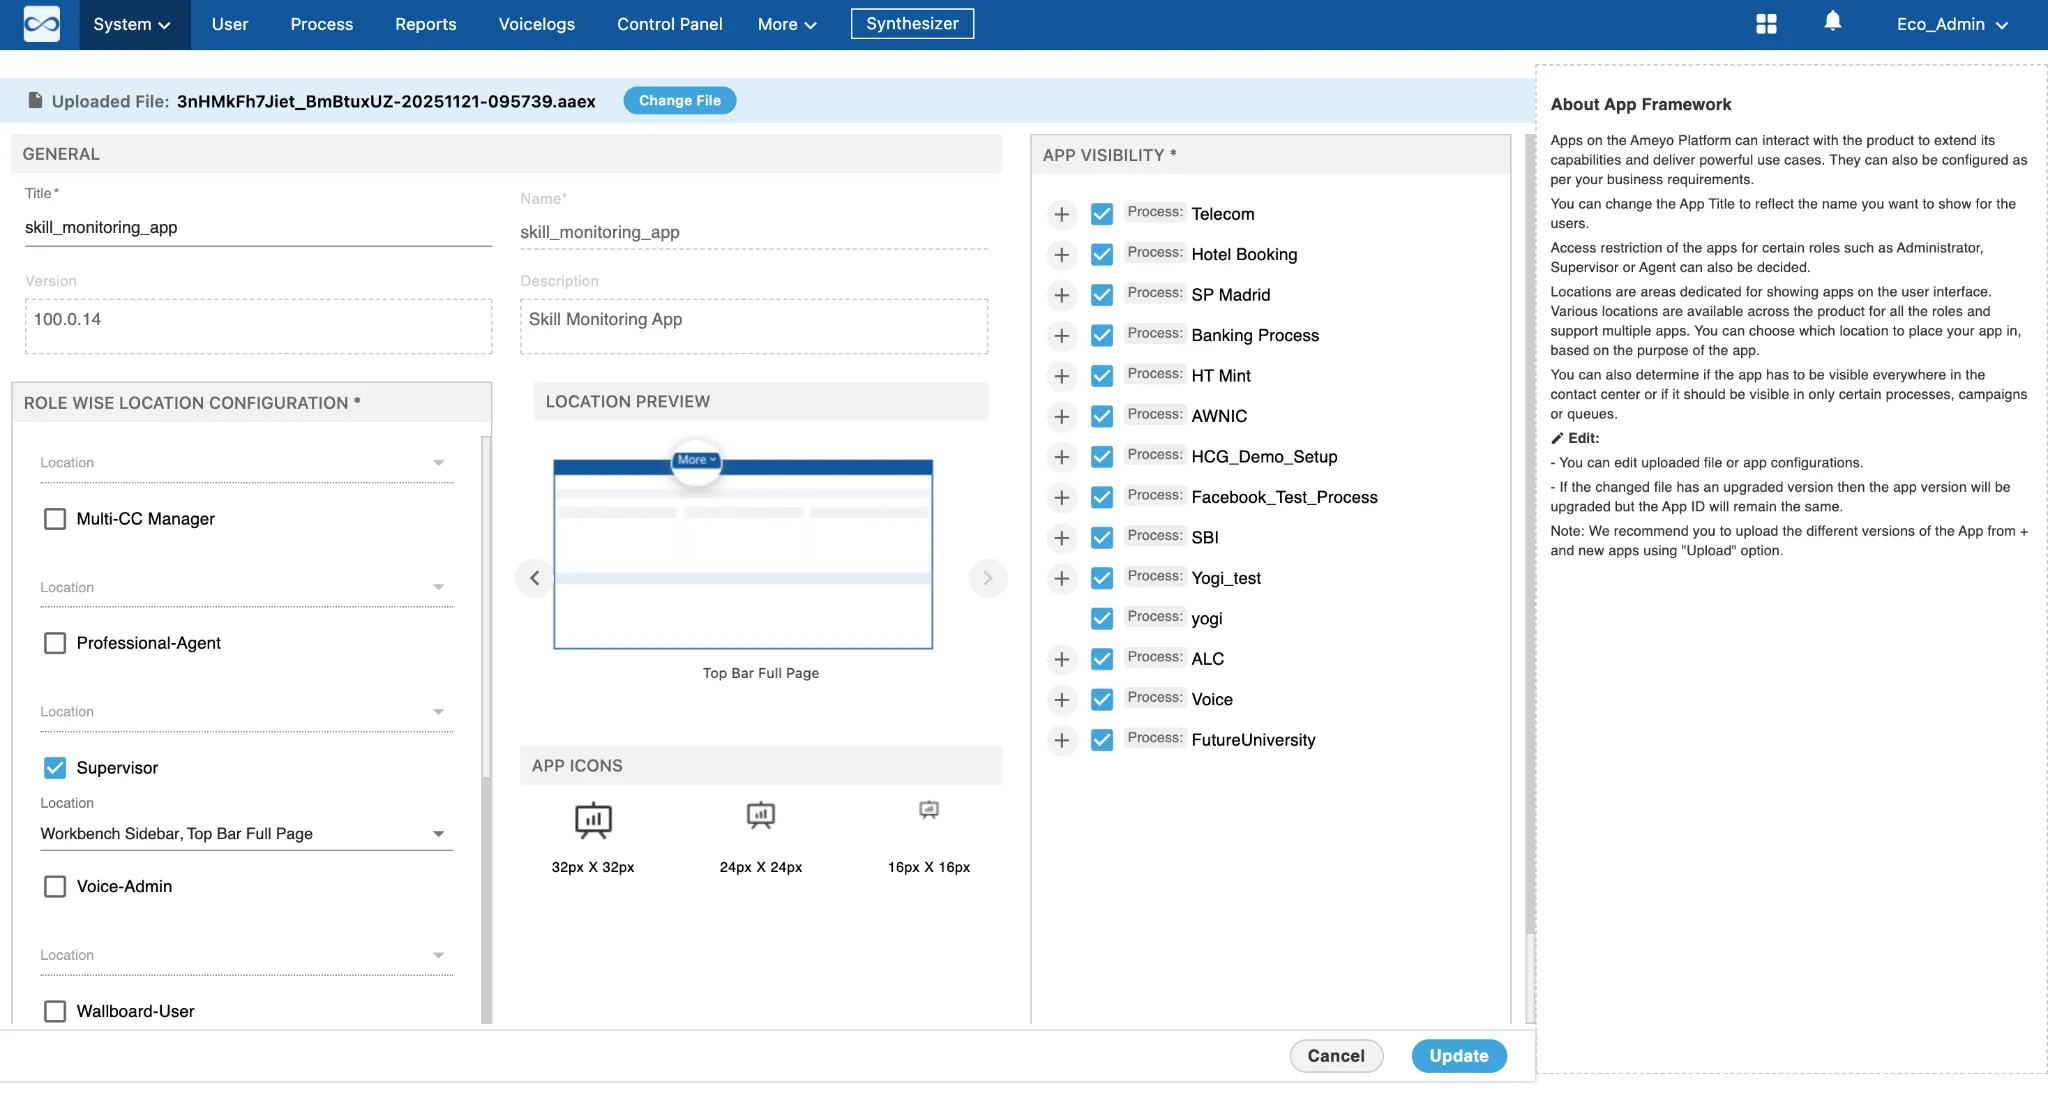
Task: Enable the Multi-CC Manager role checkbox
Action: click(x=55, y=519)
